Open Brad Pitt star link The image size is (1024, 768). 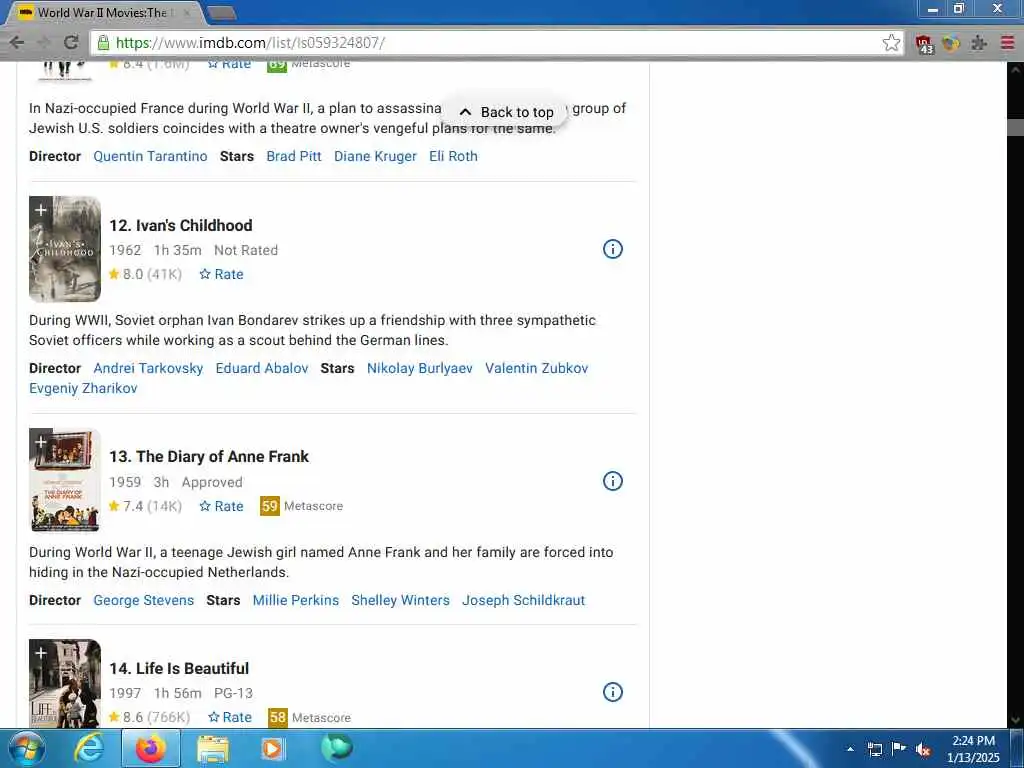[294, 156]
